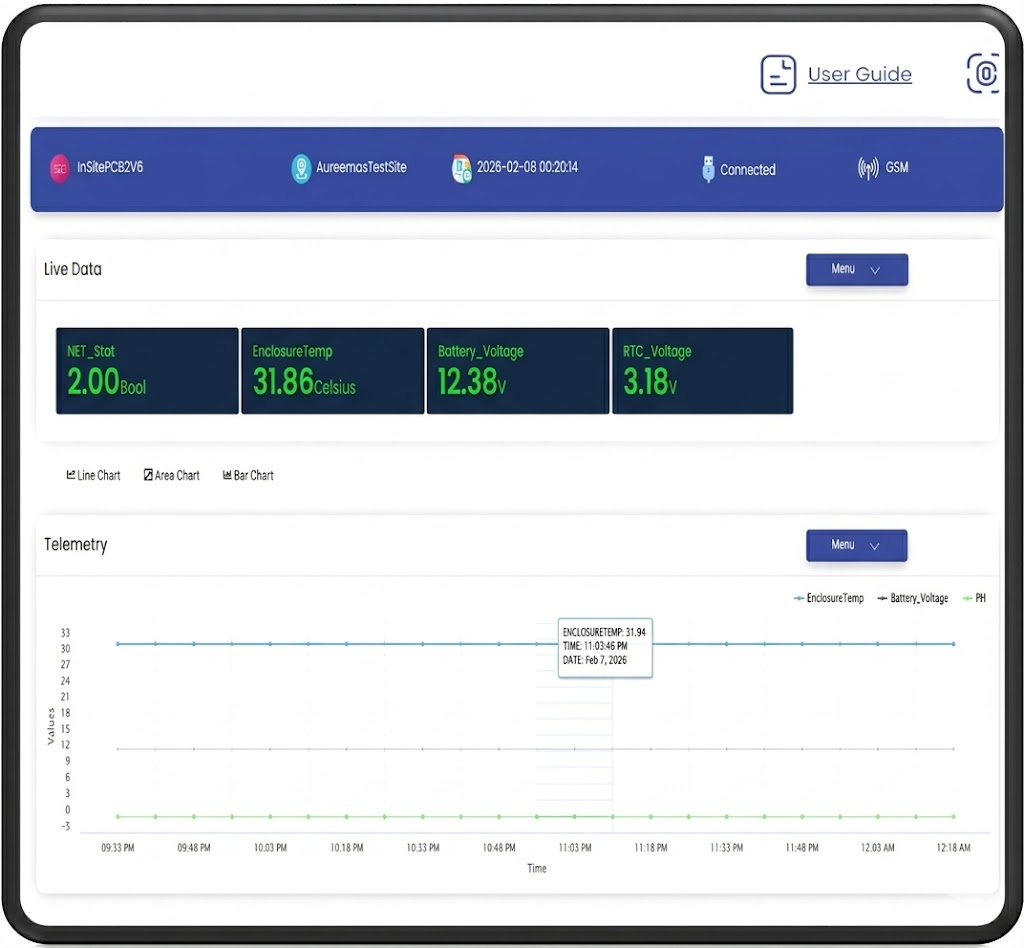
Task: Switch to Area Chart view
Action: coord(171,475)
